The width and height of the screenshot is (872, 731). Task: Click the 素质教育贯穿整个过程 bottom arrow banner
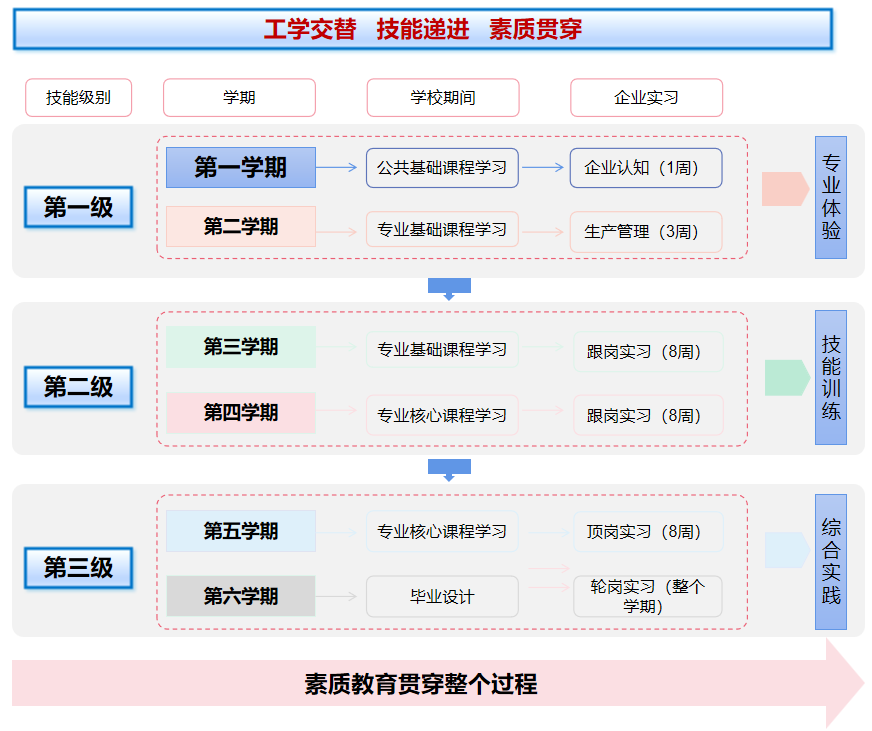(420, 684)
